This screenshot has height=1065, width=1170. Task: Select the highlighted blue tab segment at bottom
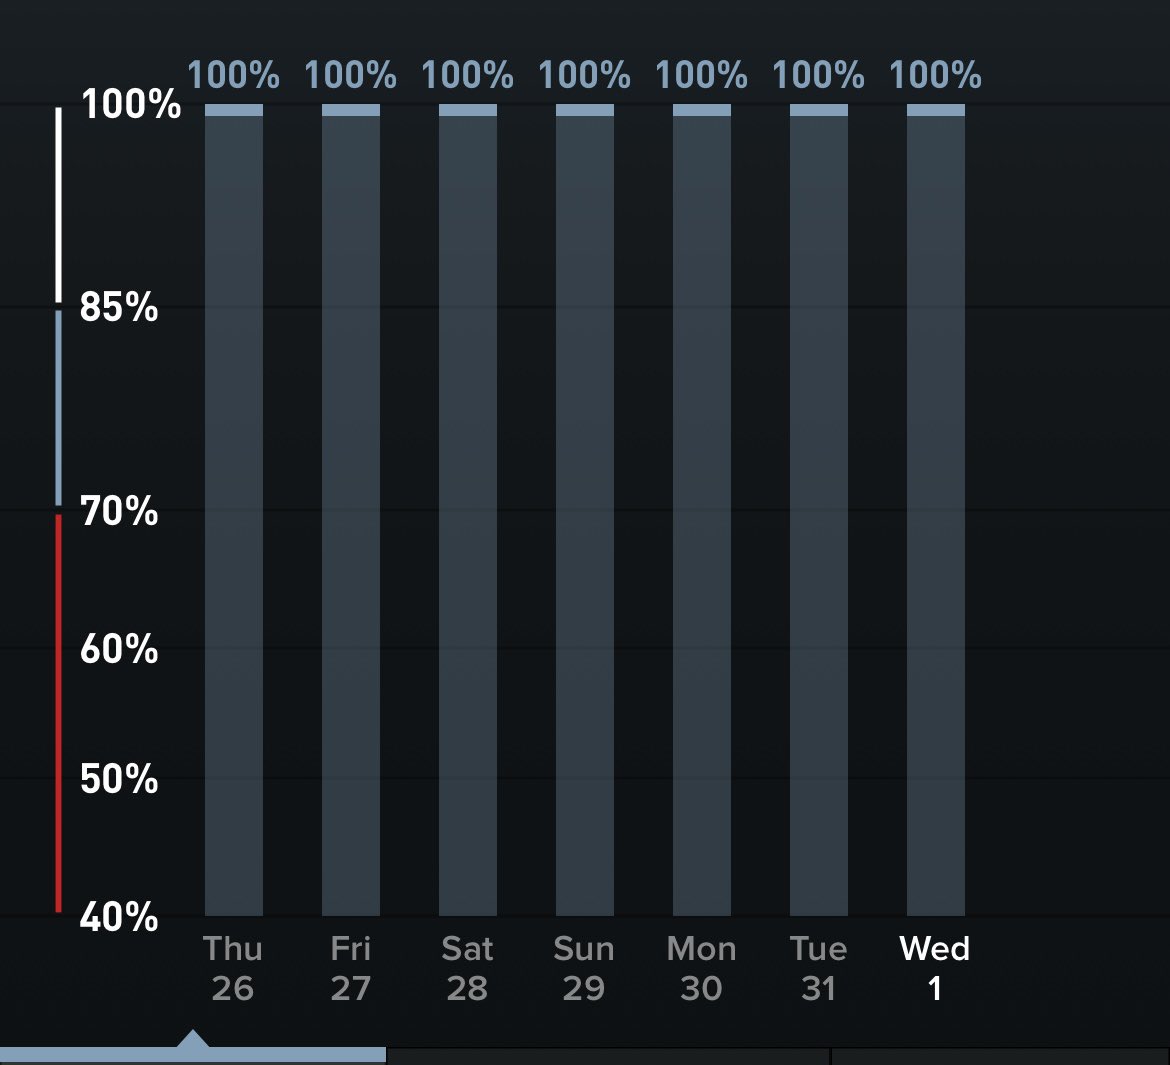click(x=192, y=1055)
